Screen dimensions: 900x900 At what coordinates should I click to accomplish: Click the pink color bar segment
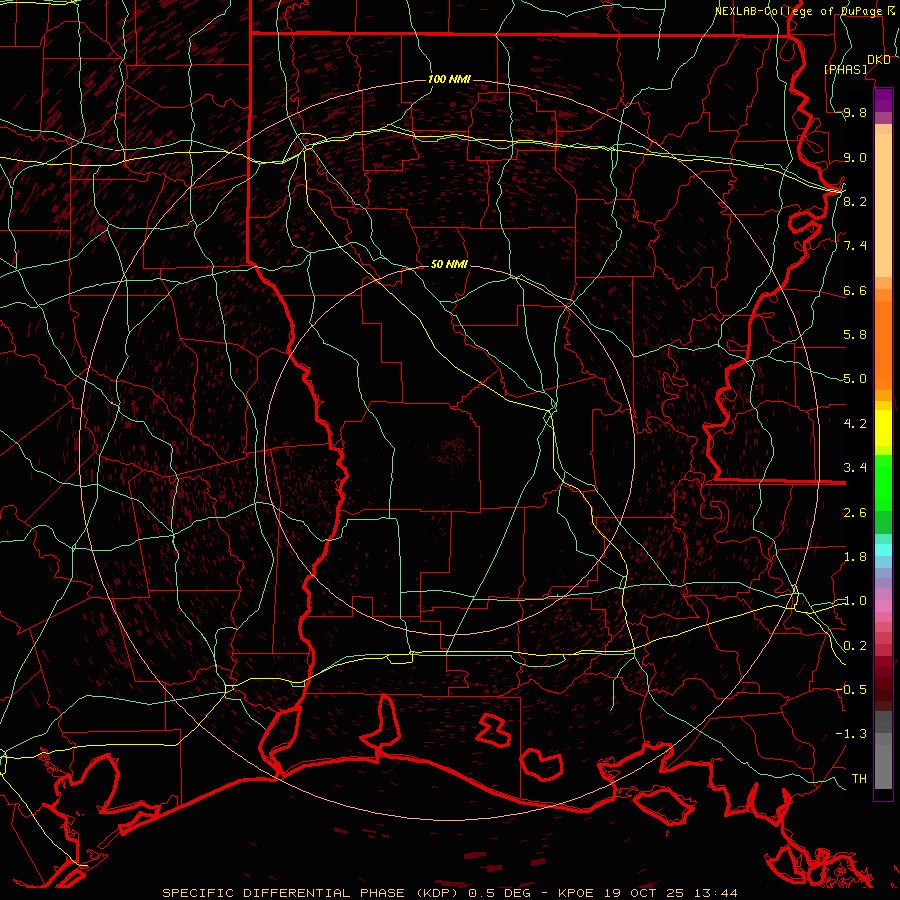pos(883,606)
